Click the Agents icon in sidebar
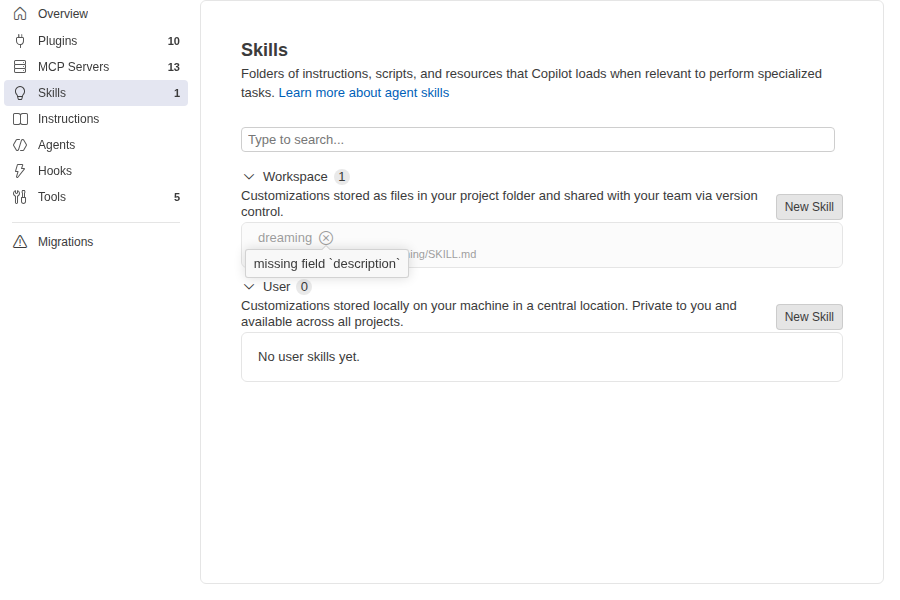The height and width of the screenshot is (600, 900). tap(20, 145)
